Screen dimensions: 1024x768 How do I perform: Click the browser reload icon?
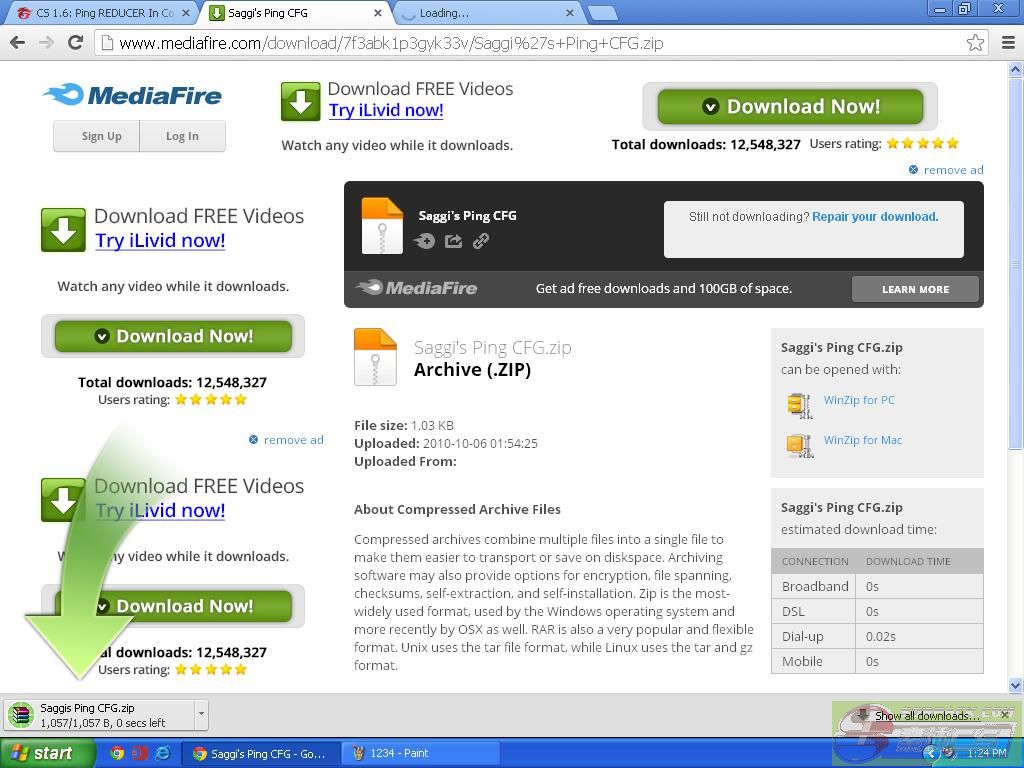[x=75, y=42]
